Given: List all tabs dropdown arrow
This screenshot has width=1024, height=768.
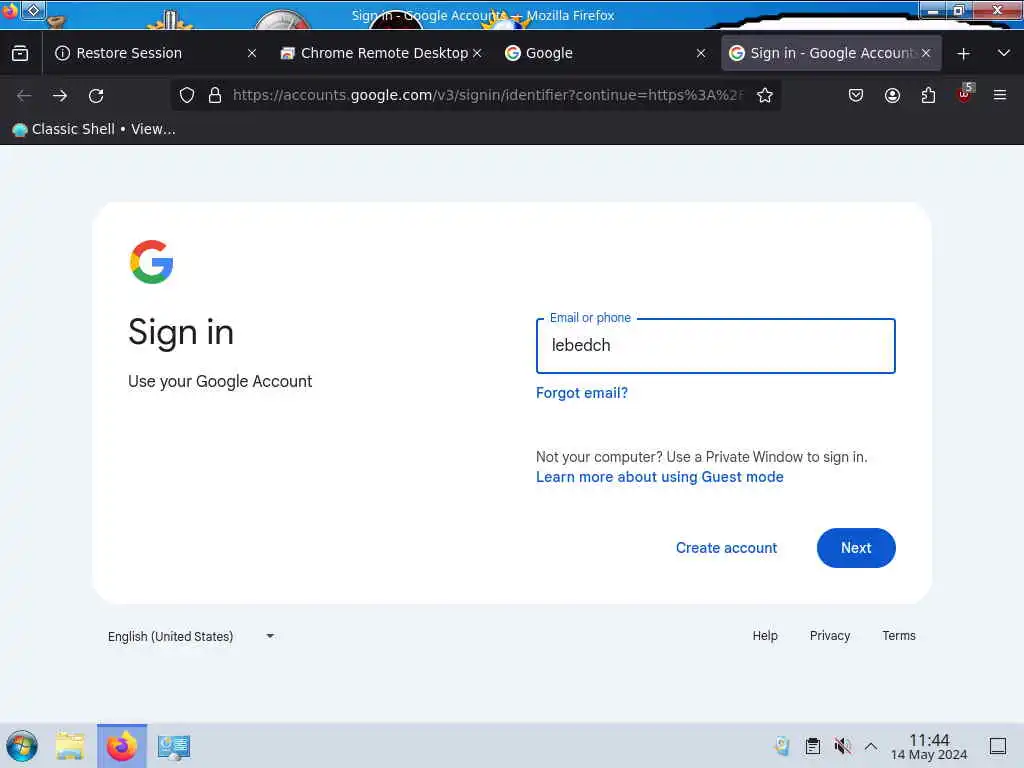Looking at the screenshot, I should tap(1004, 54).
